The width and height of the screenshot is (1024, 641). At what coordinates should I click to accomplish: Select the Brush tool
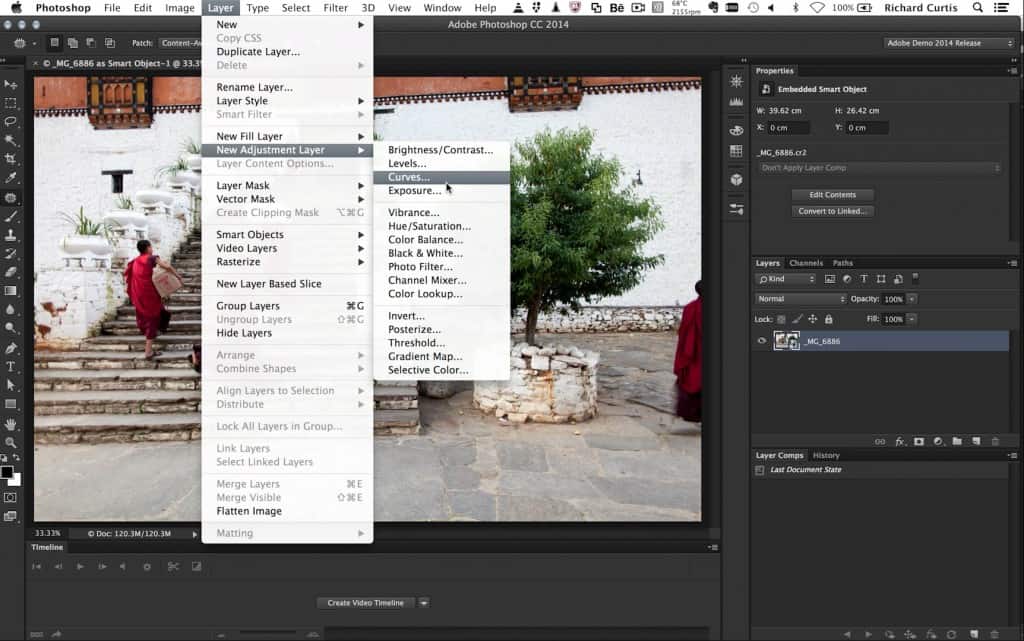10,216
